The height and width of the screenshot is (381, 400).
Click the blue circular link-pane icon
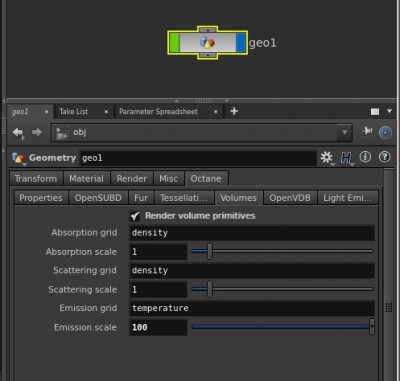[385, 133]
